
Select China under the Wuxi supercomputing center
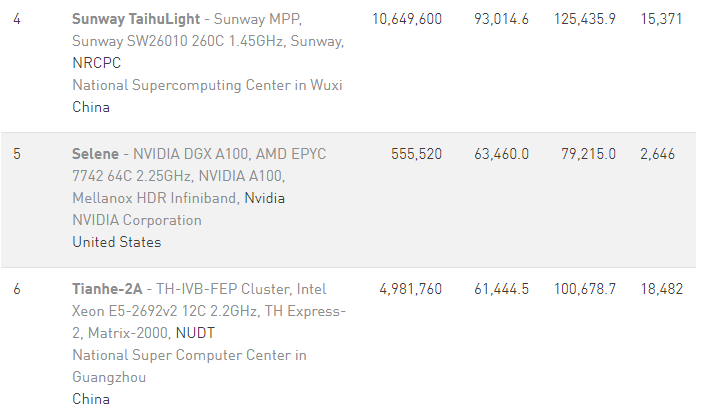pyautogui.click(x=91, y=107)
